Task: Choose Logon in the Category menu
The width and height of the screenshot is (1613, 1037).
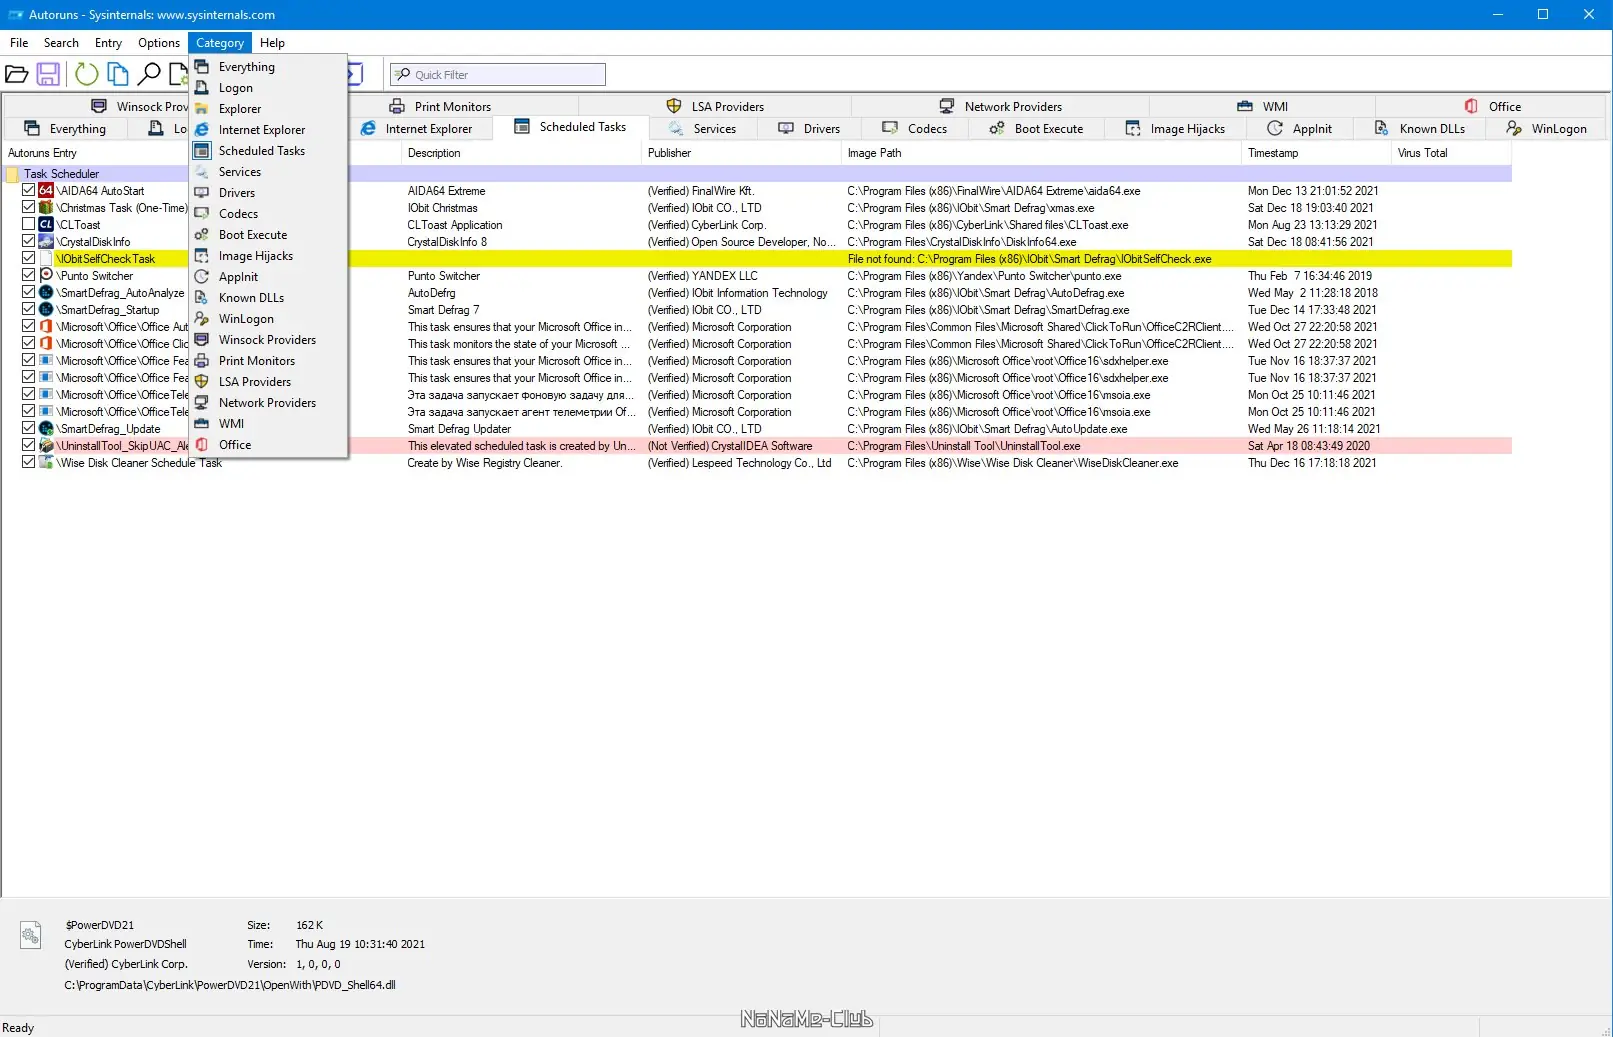Action: [268, 88]
